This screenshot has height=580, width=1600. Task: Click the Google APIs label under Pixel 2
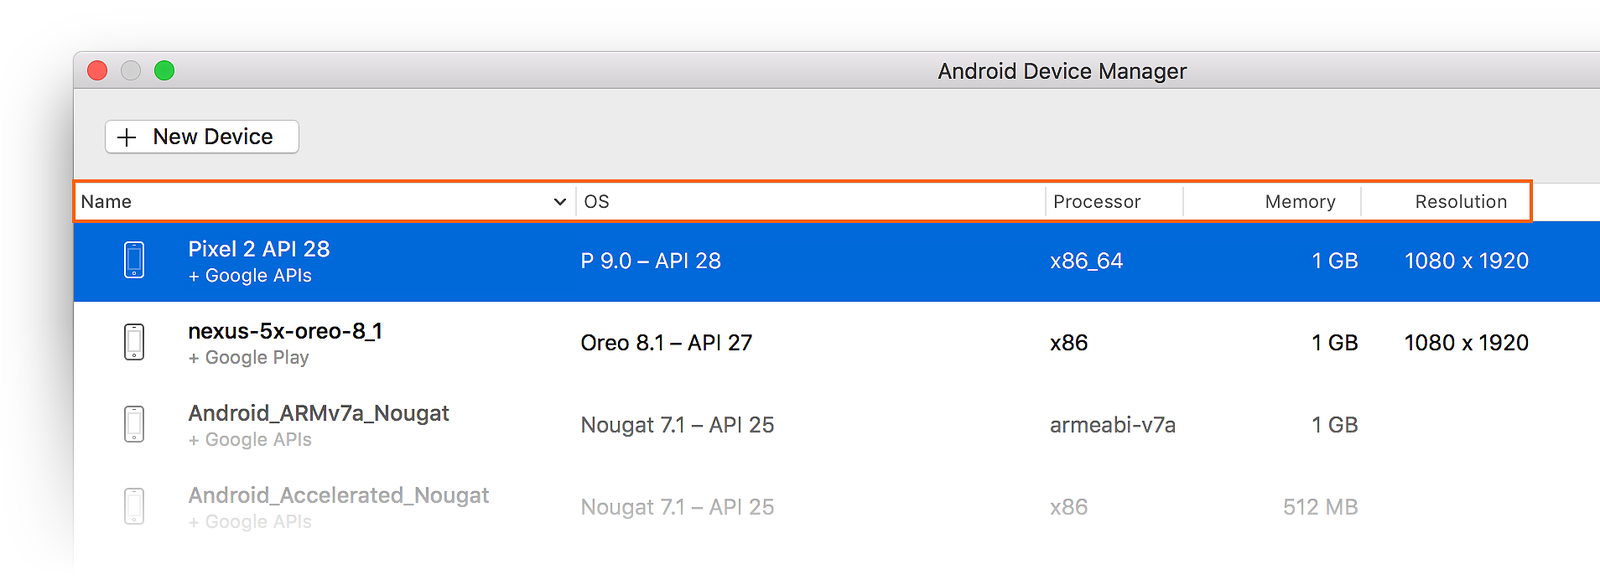[249, 275]
